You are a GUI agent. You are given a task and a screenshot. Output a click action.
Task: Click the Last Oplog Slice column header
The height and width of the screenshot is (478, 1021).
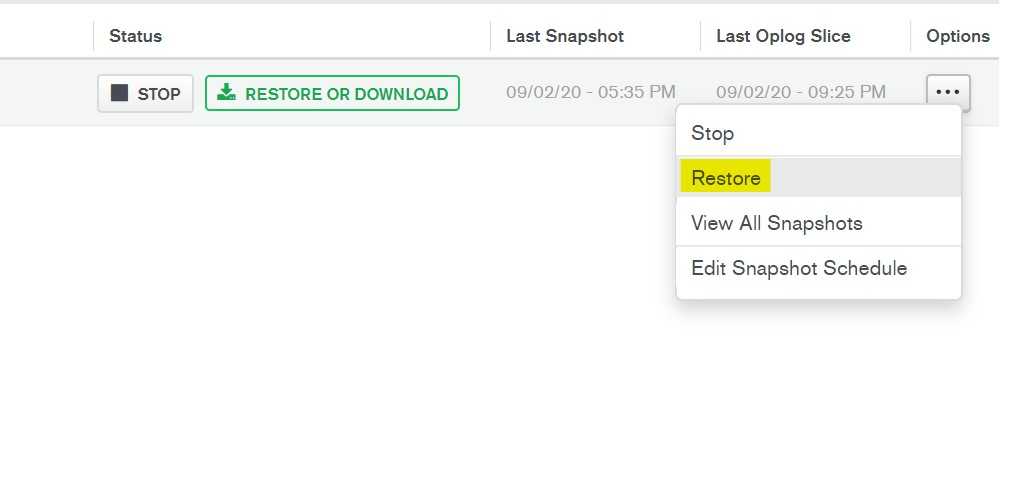click(783, 36)
